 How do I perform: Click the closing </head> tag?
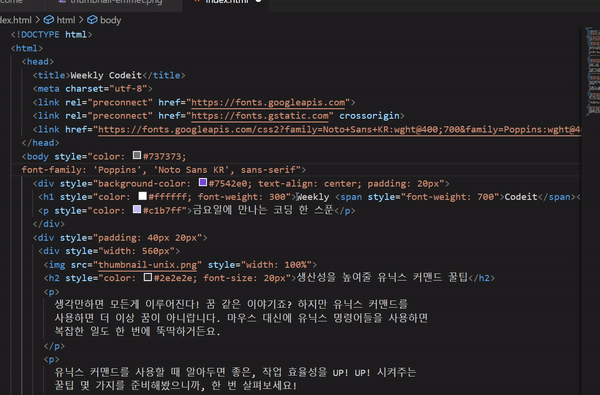(40, 143)
